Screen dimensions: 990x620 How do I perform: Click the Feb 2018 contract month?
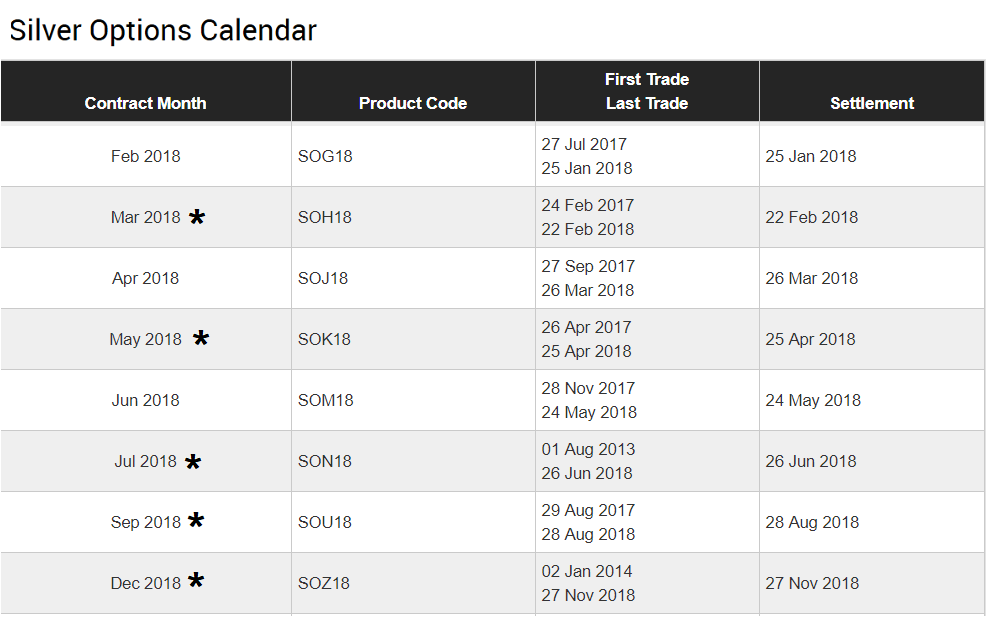click(x=145, y=156)
